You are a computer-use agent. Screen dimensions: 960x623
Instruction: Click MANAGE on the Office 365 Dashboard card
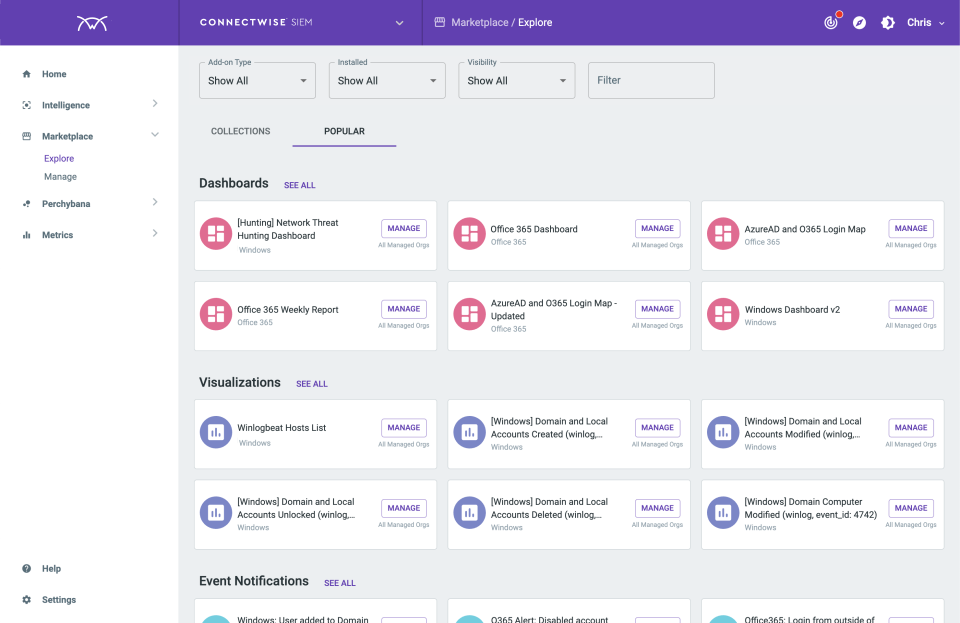pos(657,228)
